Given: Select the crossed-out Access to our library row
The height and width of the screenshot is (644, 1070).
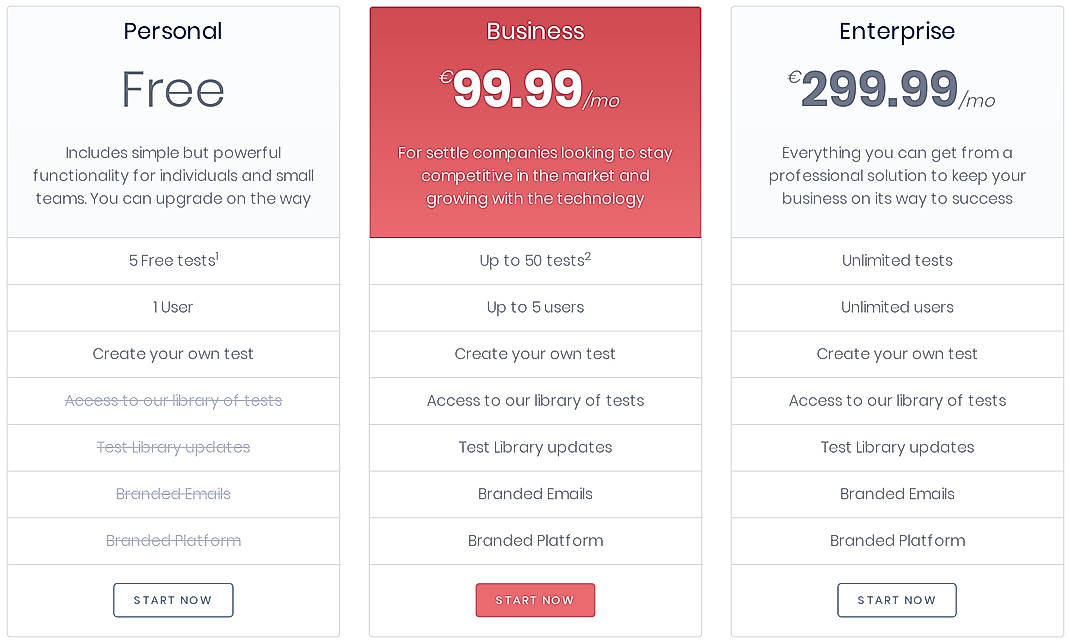Looking at the screenshot, I should [x=173, y=400].
